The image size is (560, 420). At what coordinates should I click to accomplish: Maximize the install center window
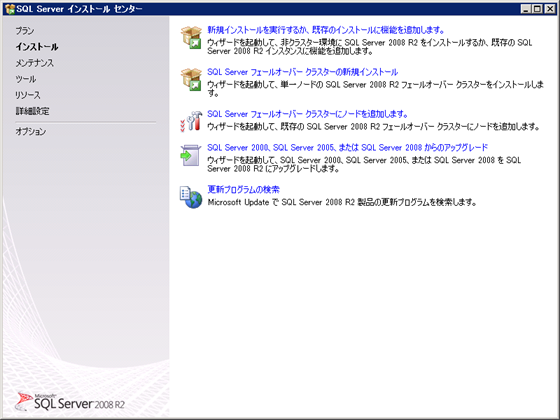537,9
